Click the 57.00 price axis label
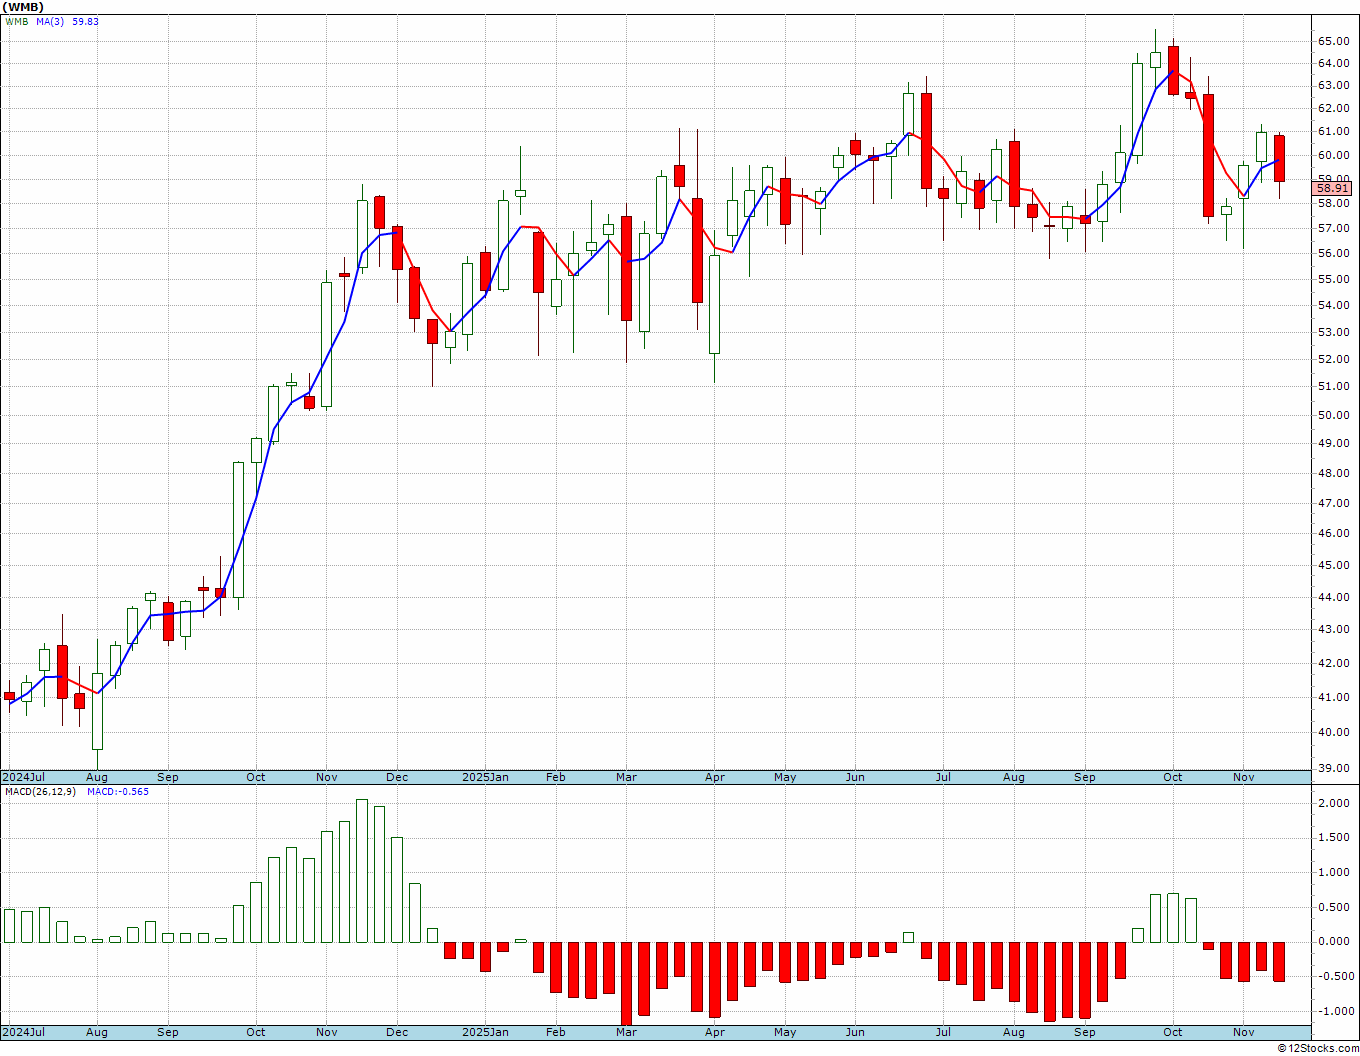1360x1056 pixels. coord(1333,228)
